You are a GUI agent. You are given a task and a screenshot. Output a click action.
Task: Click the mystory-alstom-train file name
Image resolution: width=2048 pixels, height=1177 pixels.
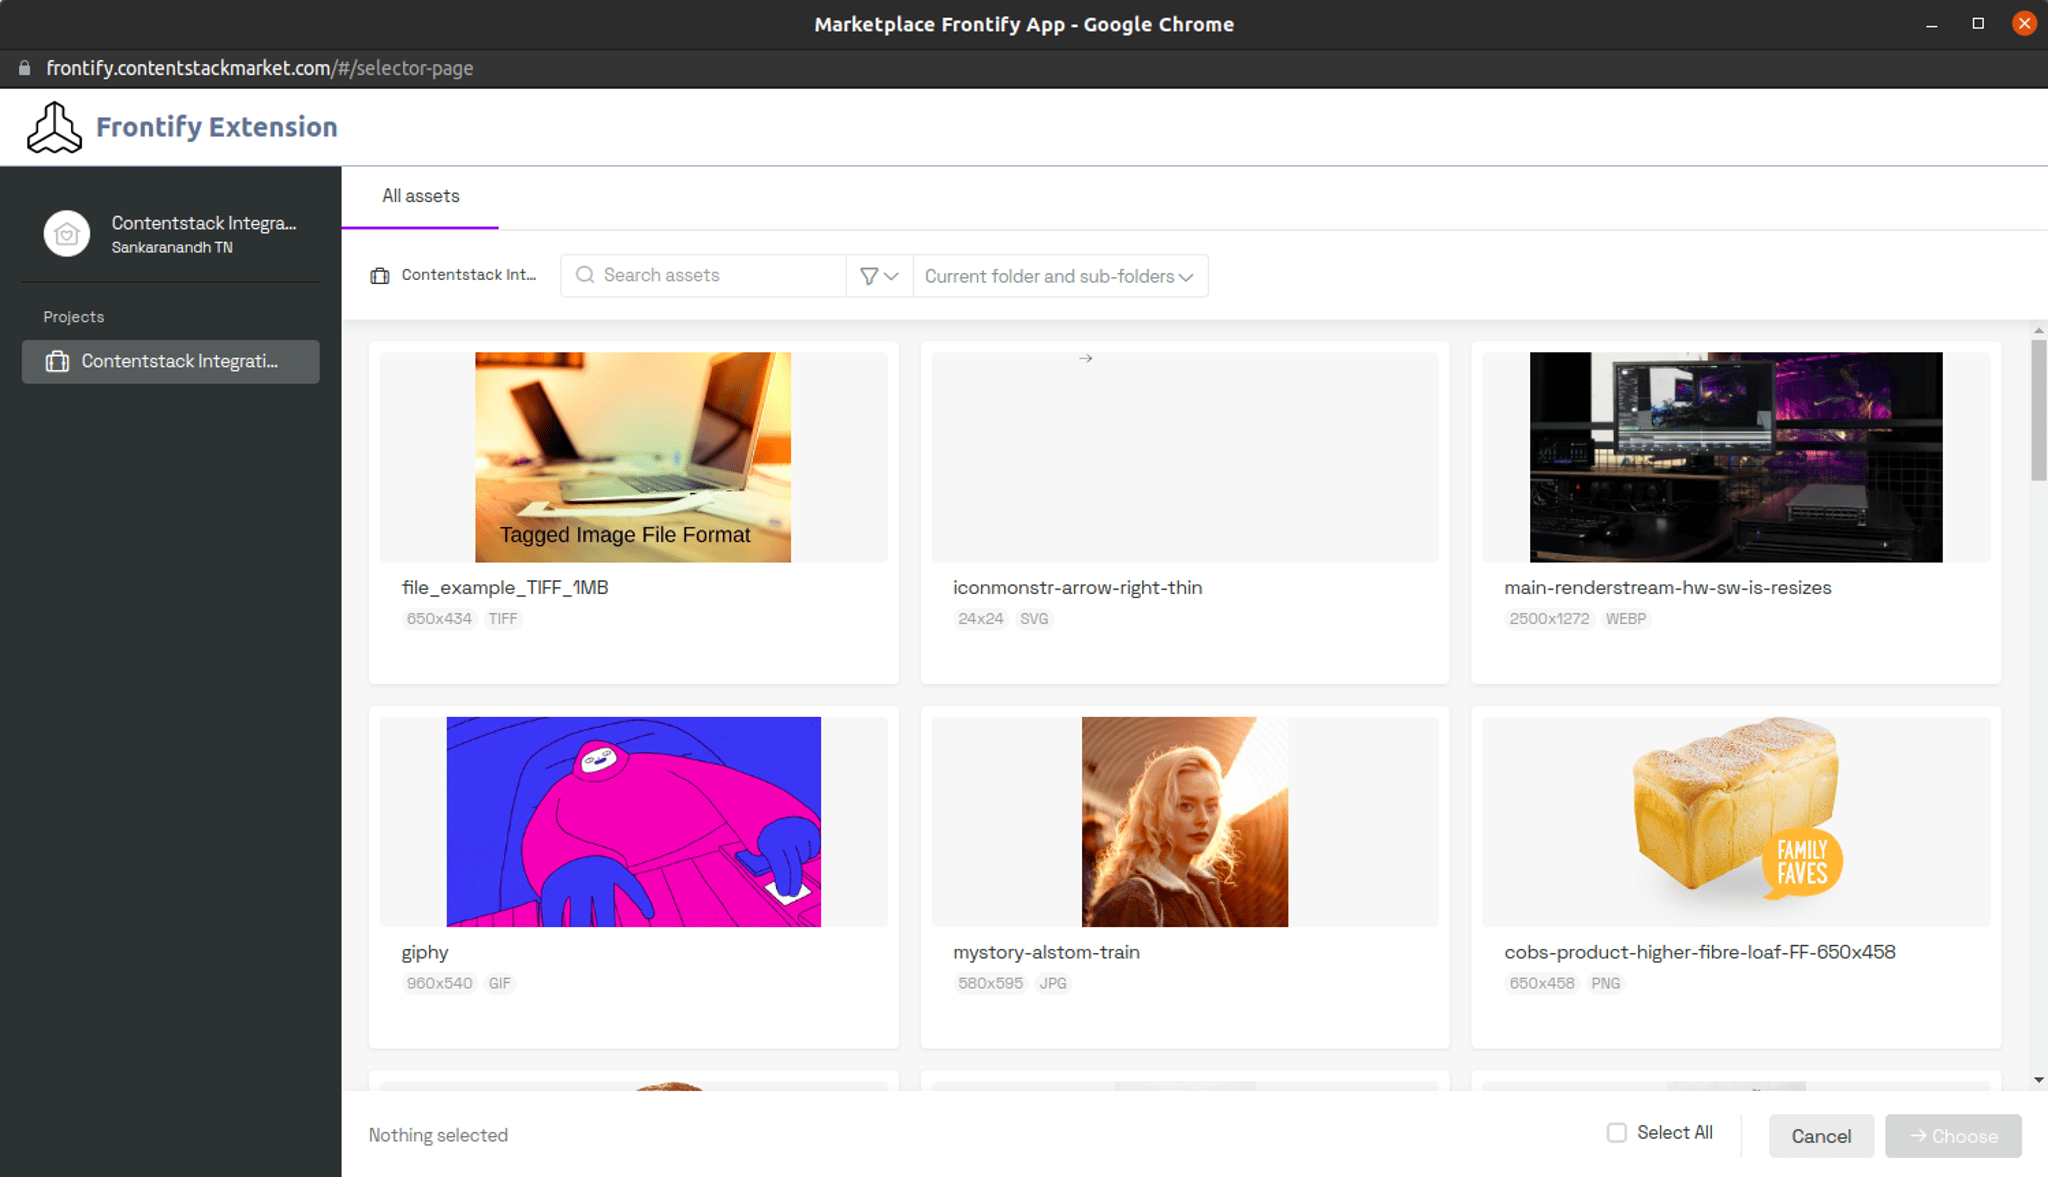1046,953
